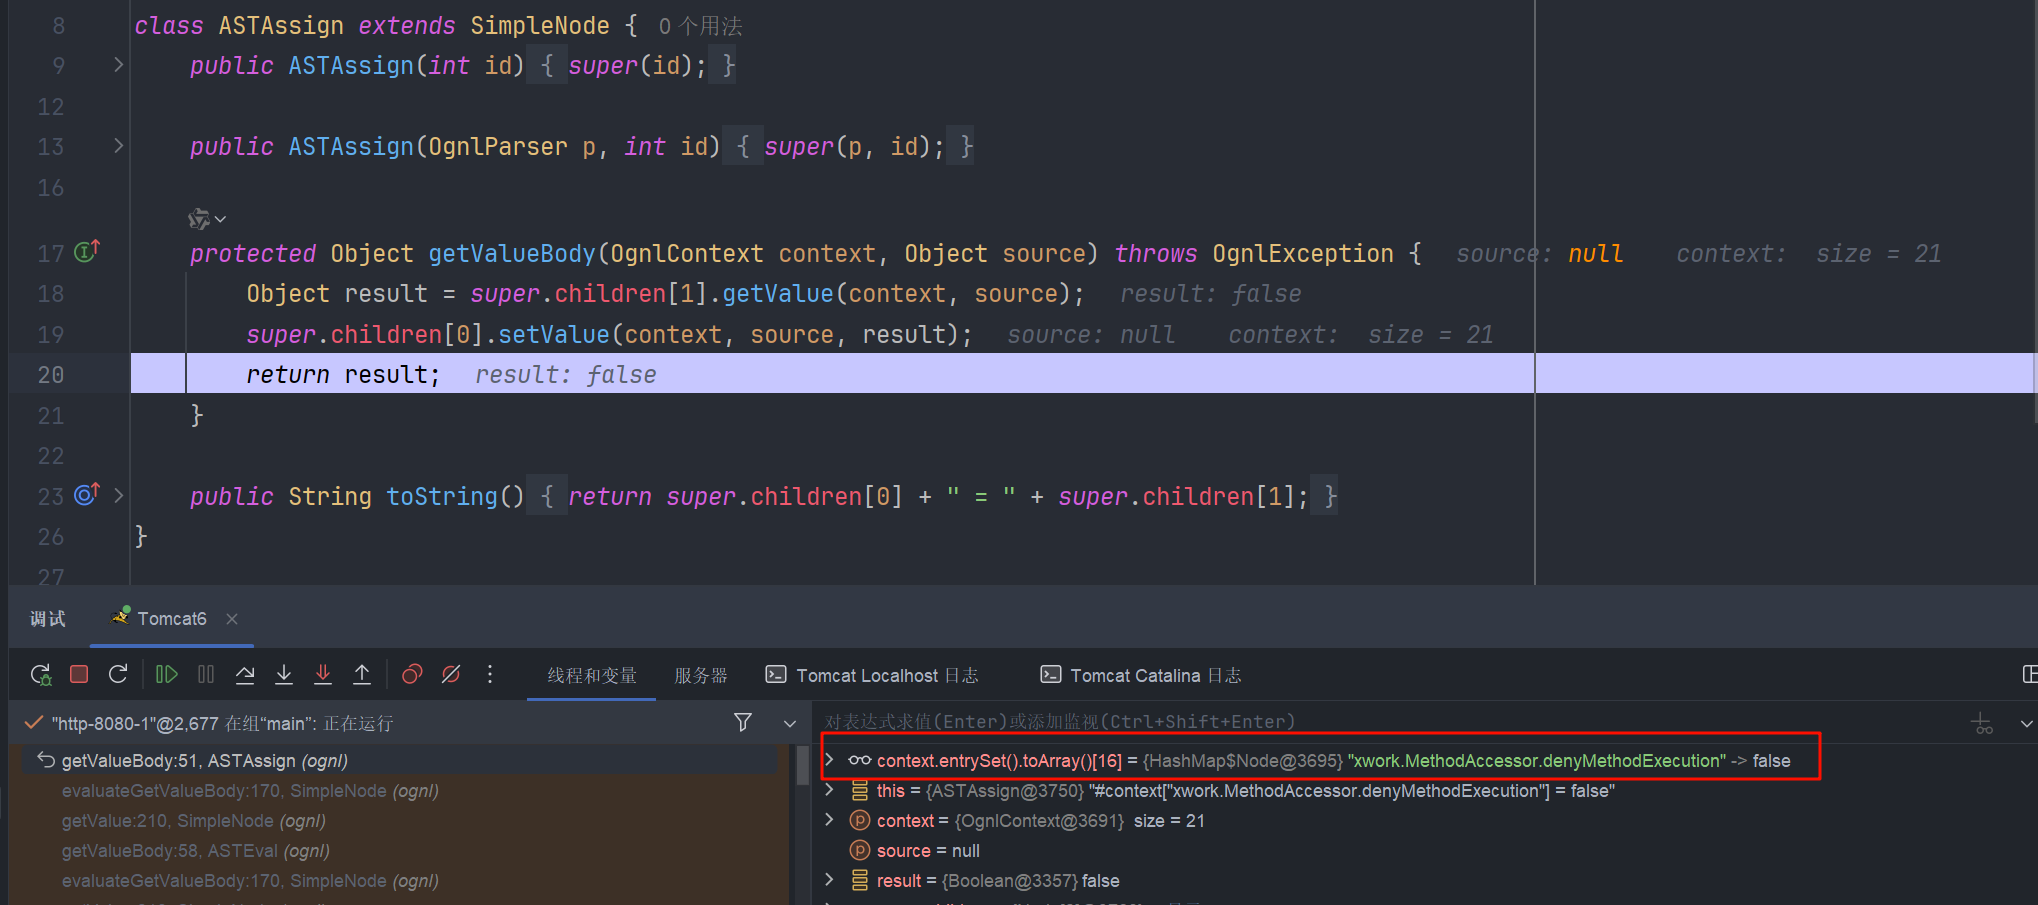The height and width of the screenshot is (905, 2038).
Task: Expand the context.entrySet().toArray()[16] watch
Action: pos(829,760)
